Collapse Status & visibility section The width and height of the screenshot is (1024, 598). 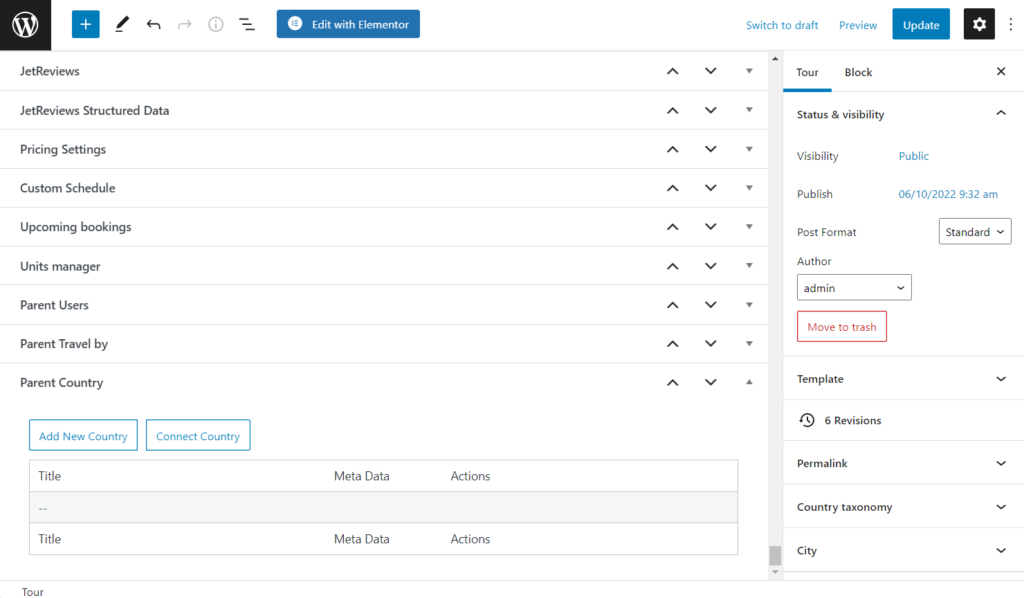[x=1000, y=114]
